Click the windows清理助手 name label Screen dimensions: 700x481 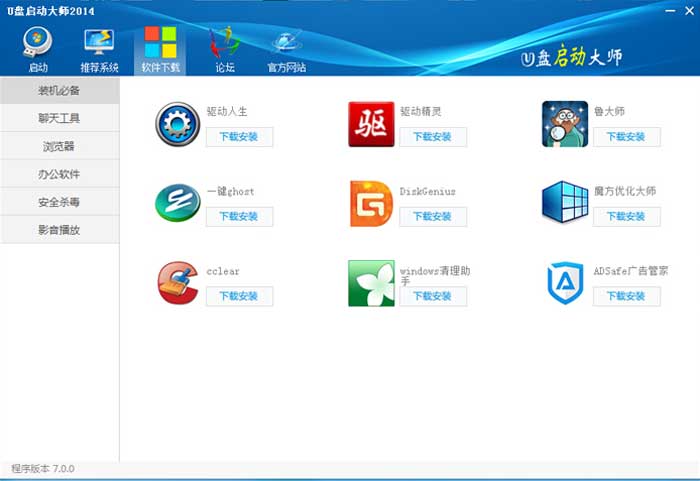click(435, 276)
